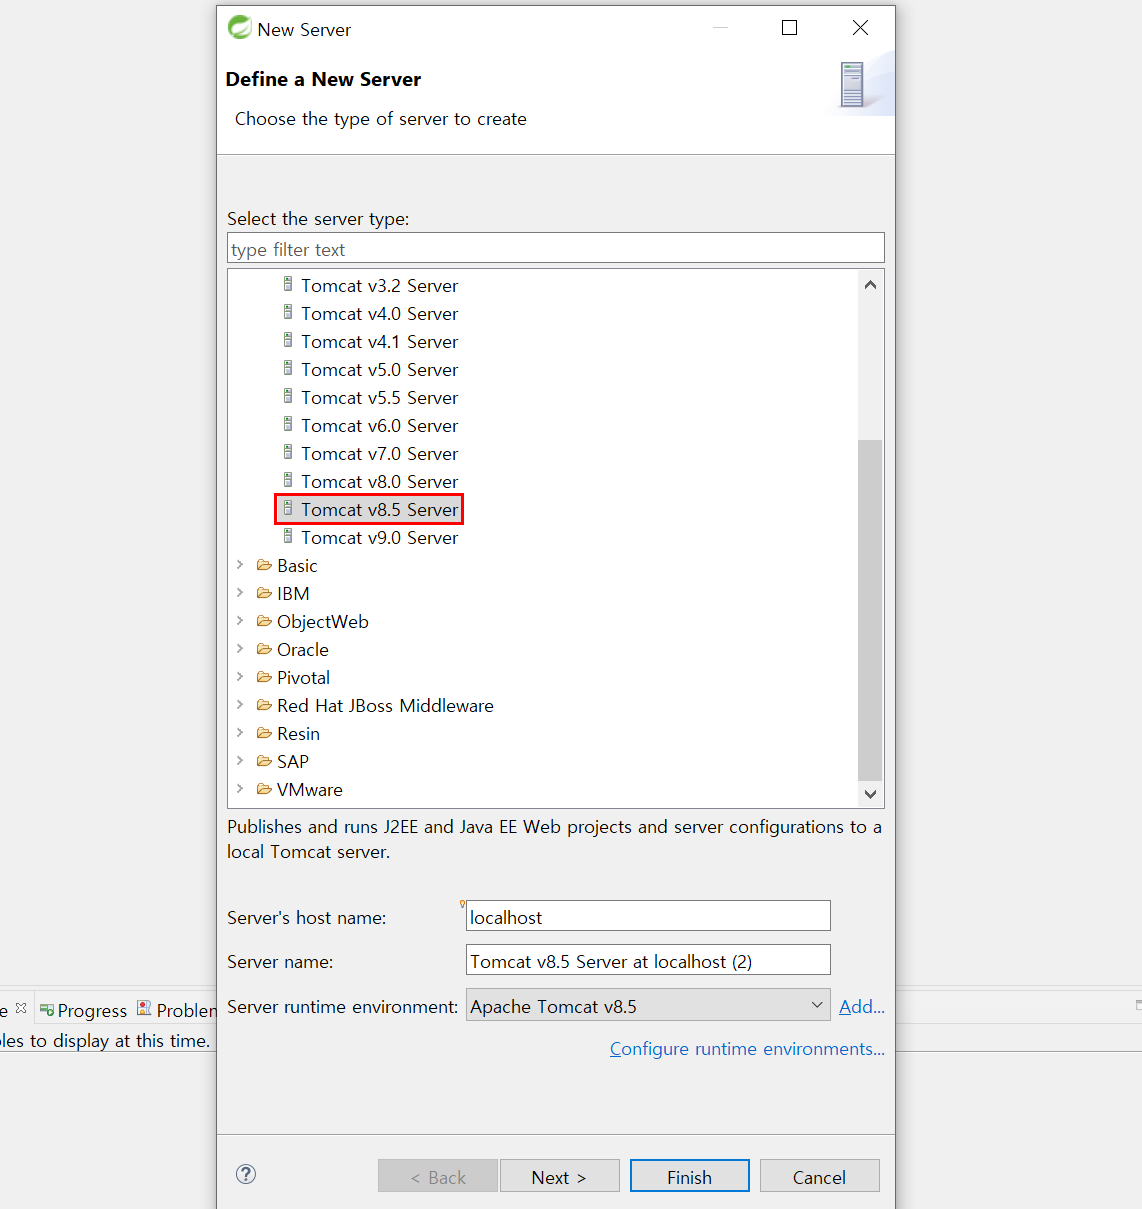Viewport: 1142px width, 1209px height.
Task: Click the Tomcat v9.0 Server icon
Action: click(288, 537)
